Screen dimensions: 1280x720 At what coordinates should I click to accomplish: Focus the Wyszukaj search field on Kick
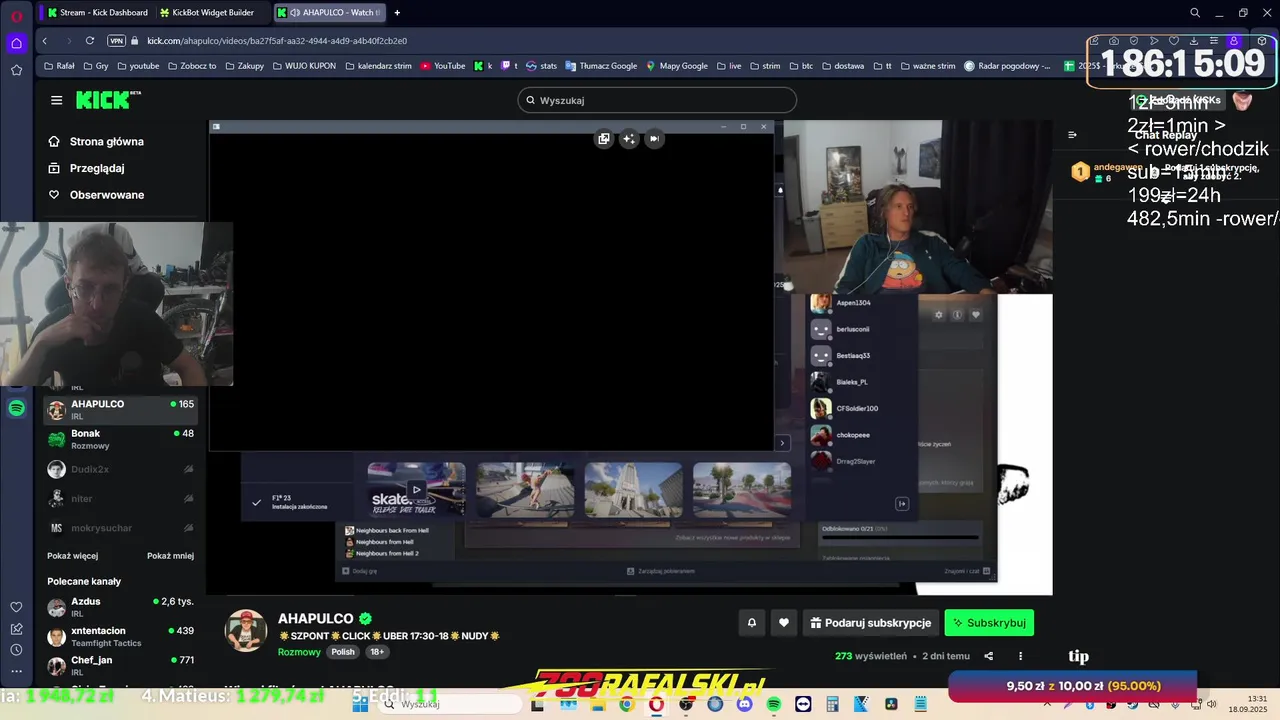(x=657, y=100)
